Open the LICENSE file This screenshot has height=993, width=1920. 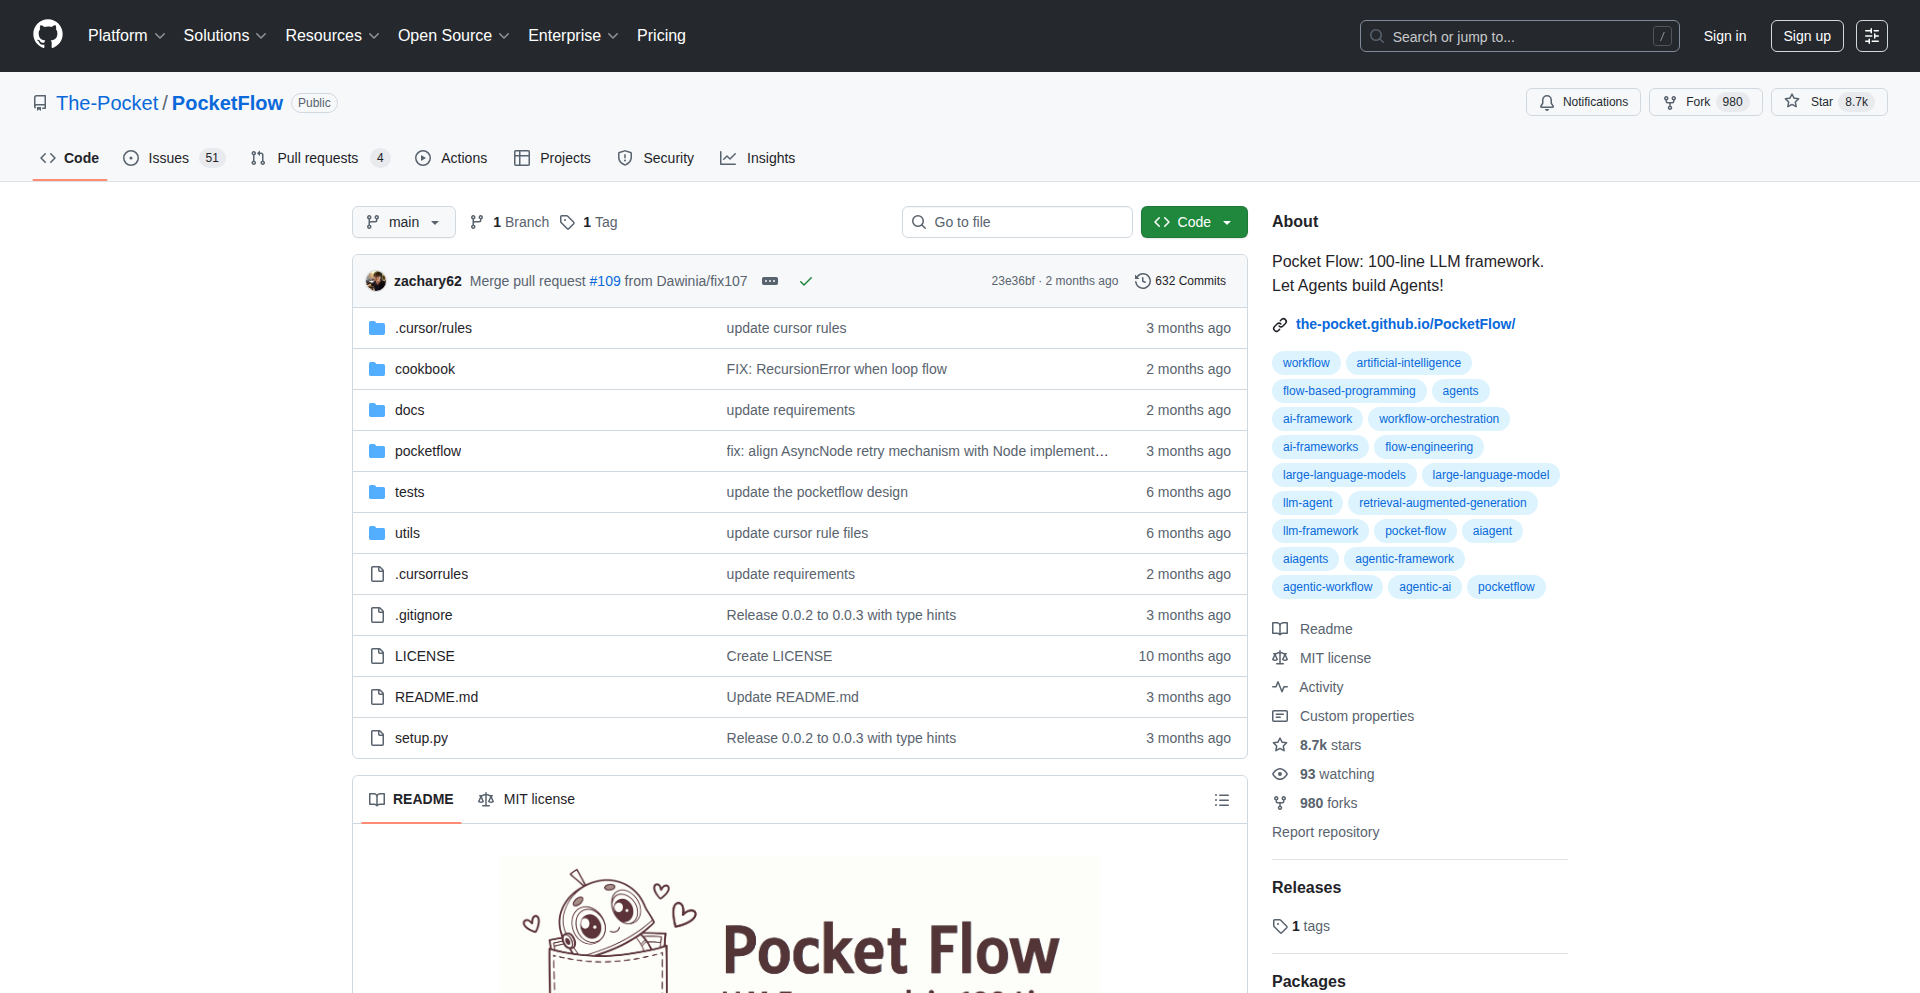[x=425, y=656]
